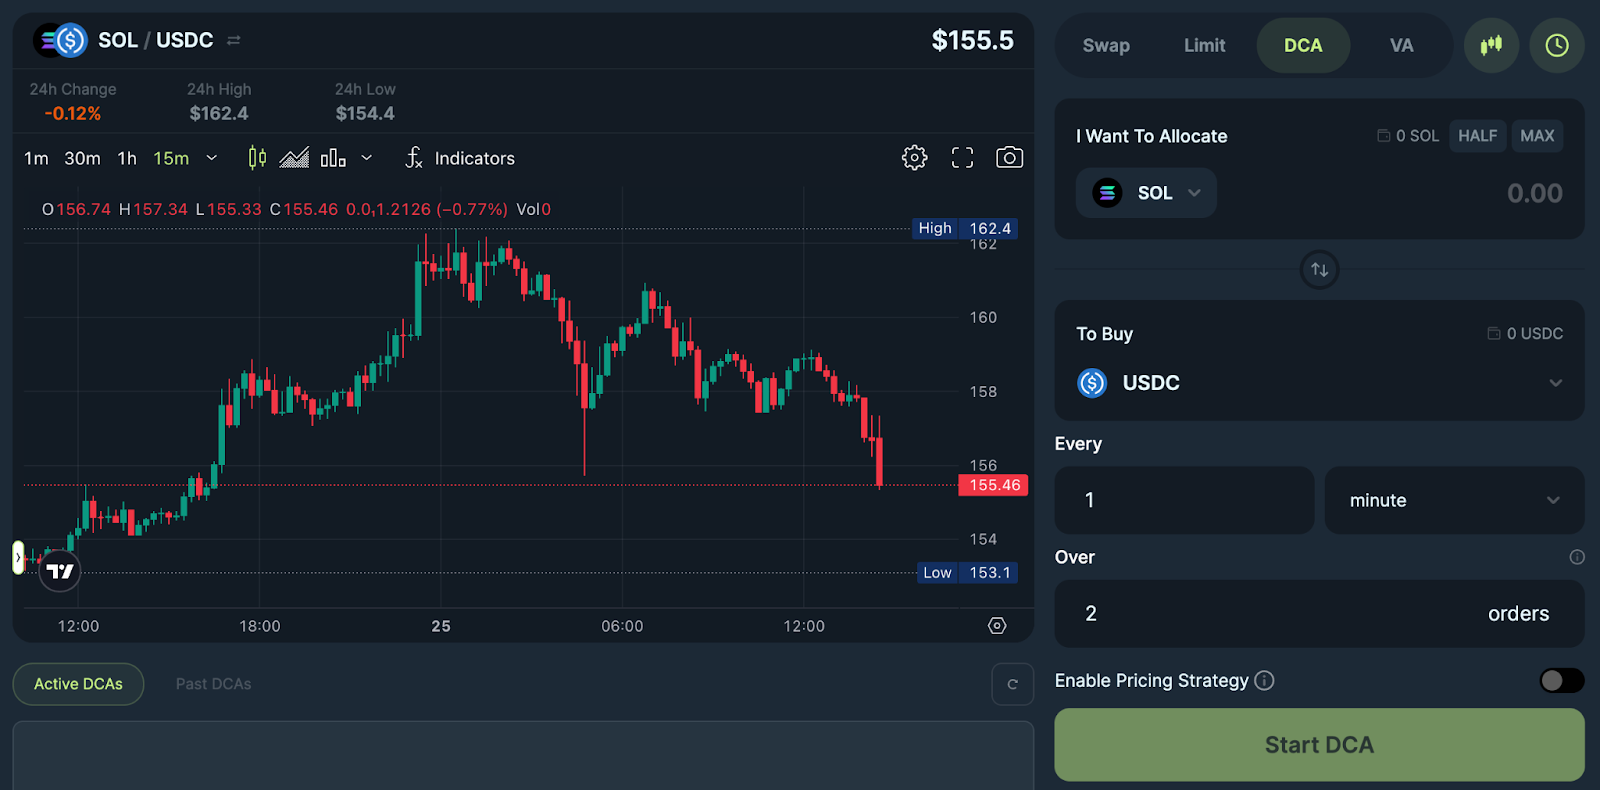Click the $155.5 header price
1600x790 pixels.
972,40
